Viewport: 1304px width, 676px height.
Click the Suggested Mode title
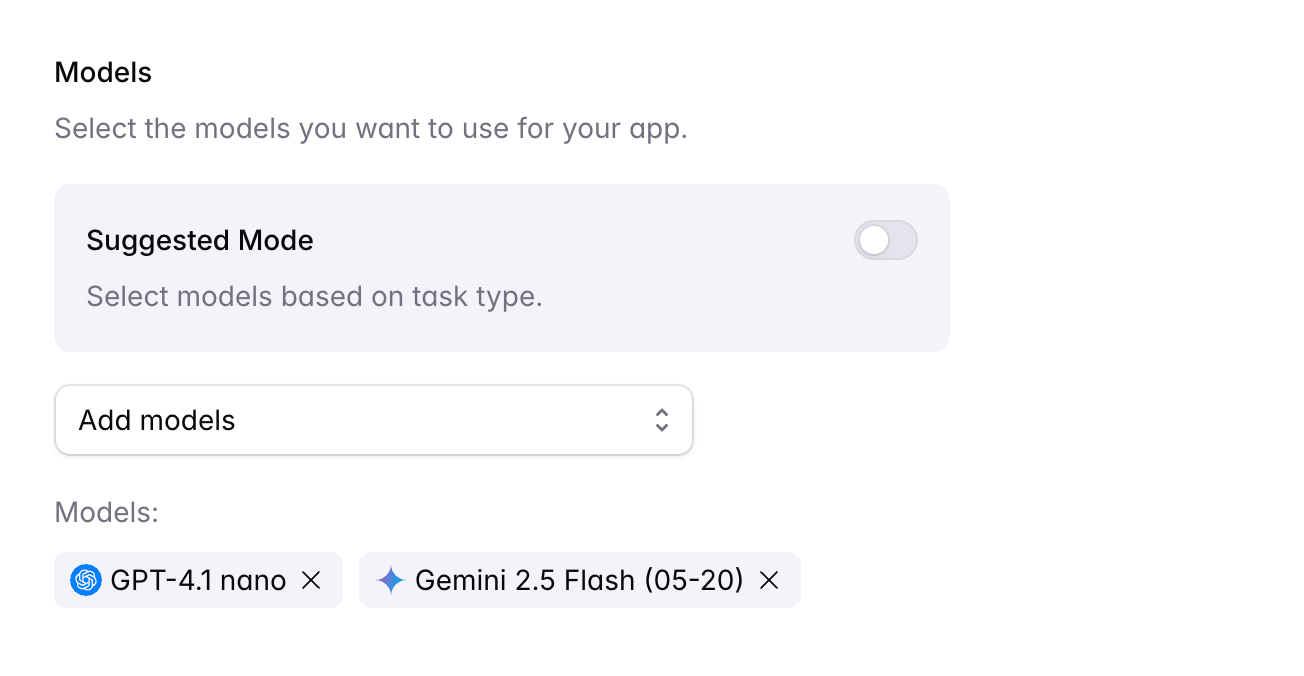[200, 241]
